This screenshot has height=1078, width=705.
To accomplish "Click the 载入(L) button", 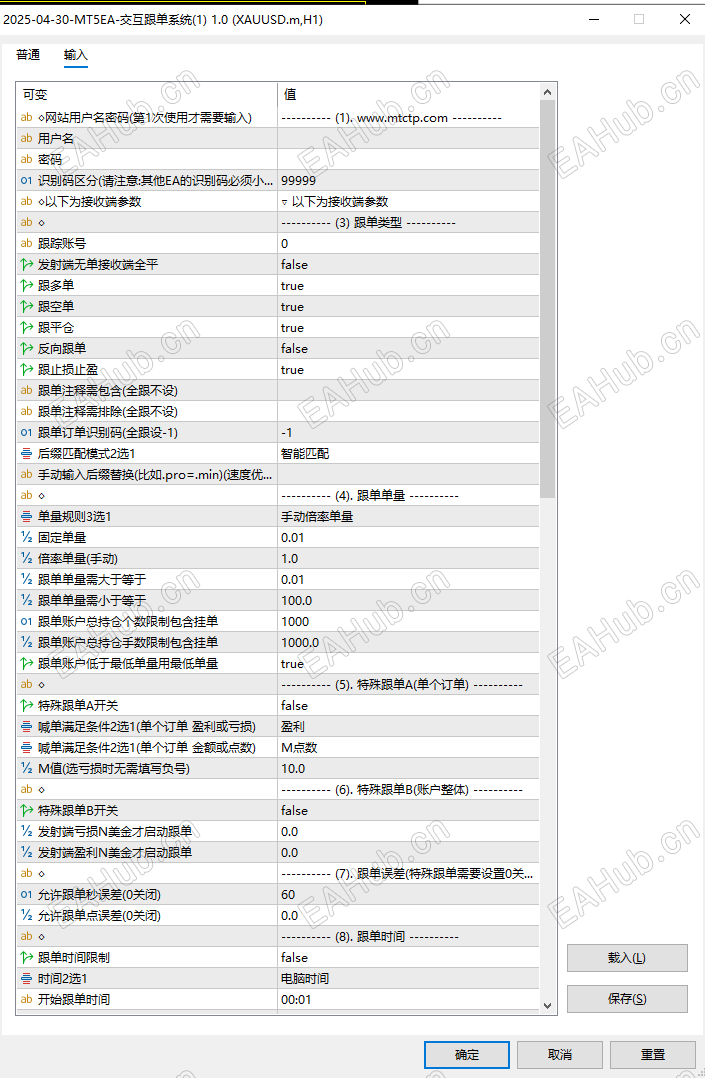I will pos(627,958).
